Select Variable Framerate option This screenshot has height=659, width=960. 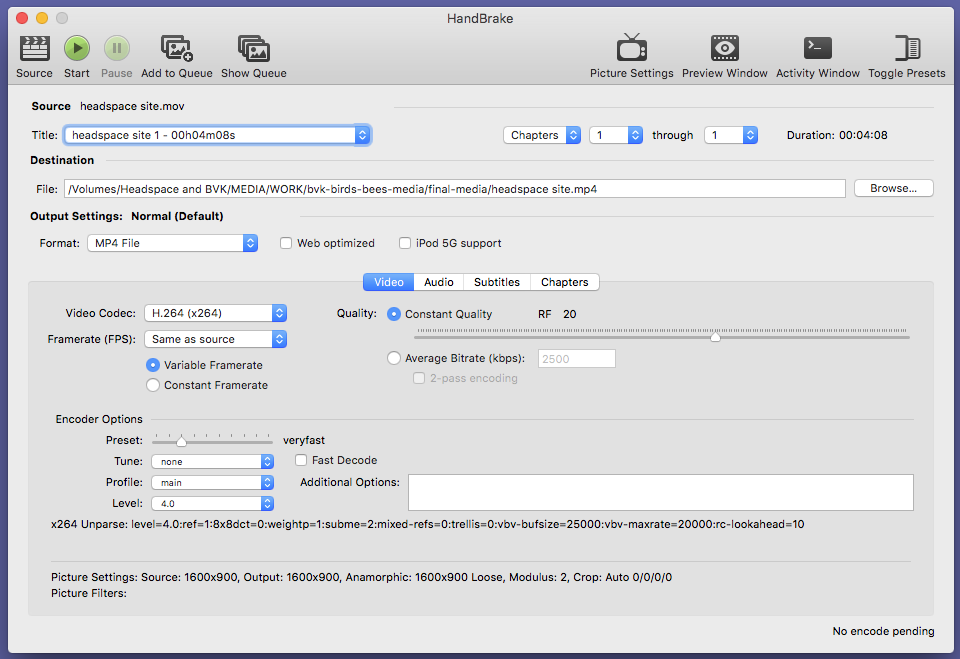pyautogui.click(x=153, y=365)
